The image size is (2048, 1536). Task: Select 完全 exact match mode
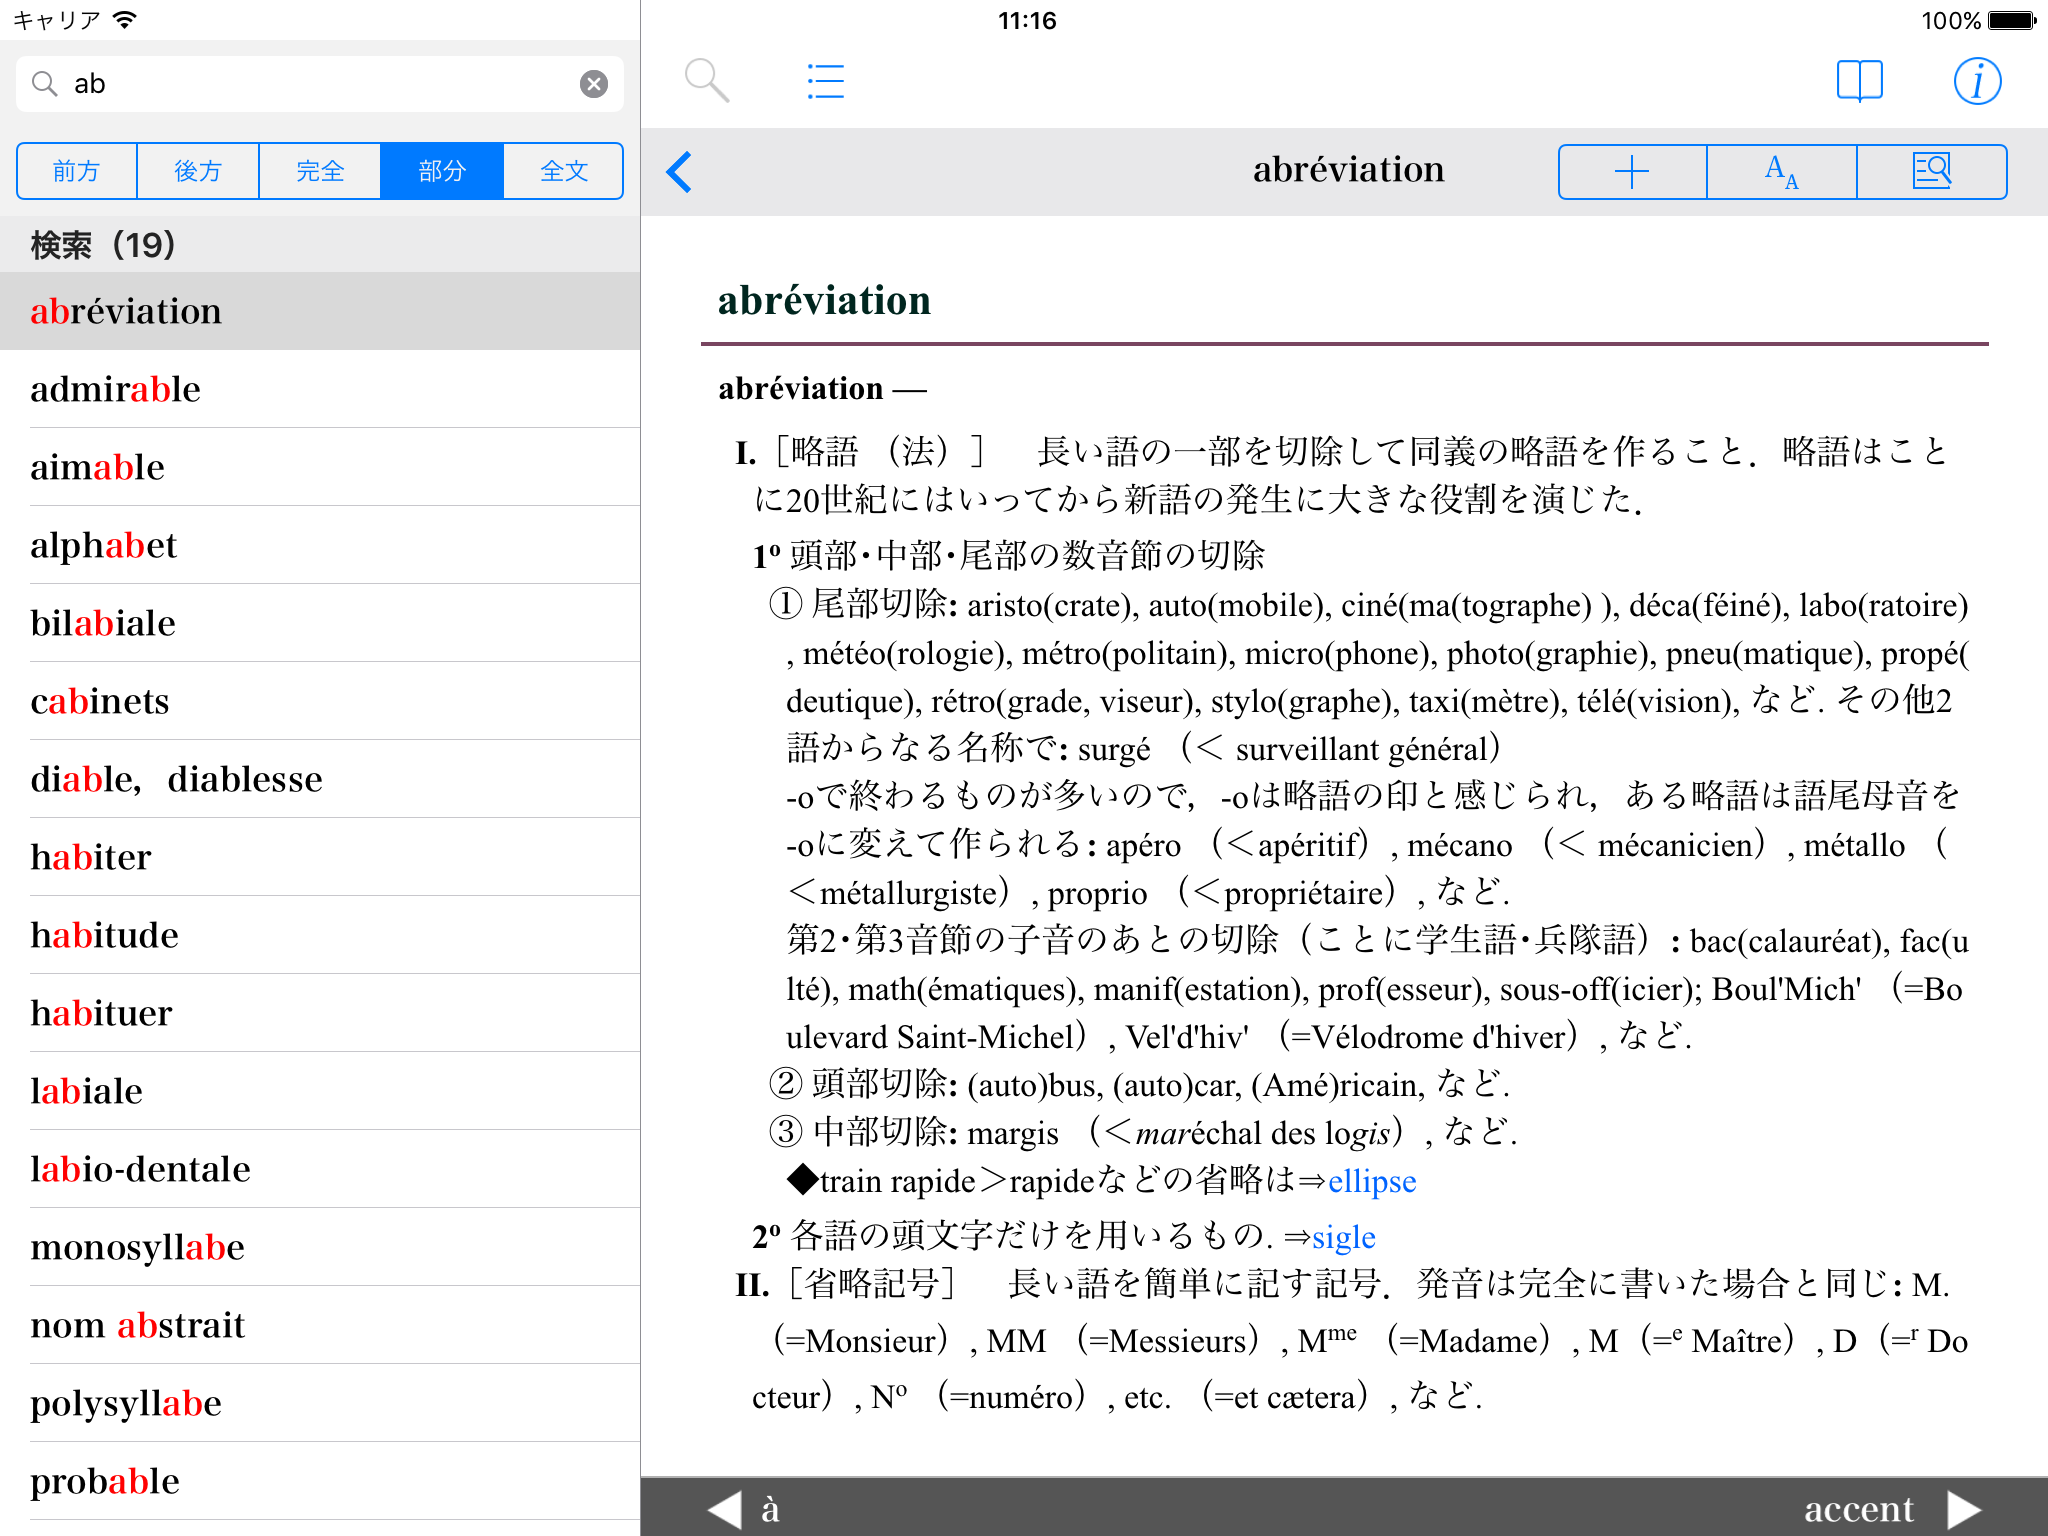pyautogui.click(x=320, y=172)
